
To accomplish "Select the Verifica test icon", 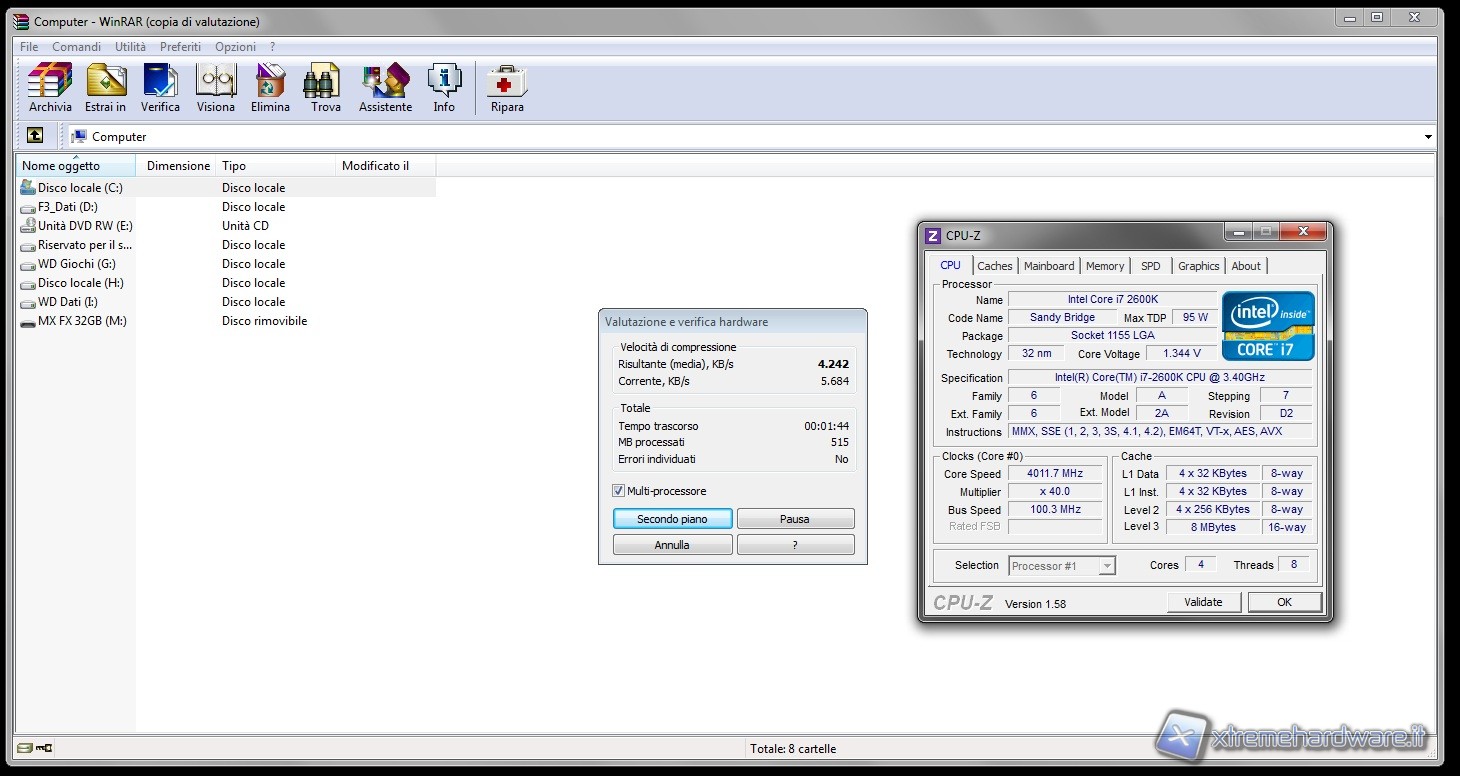I will click(x=160, y=81).
